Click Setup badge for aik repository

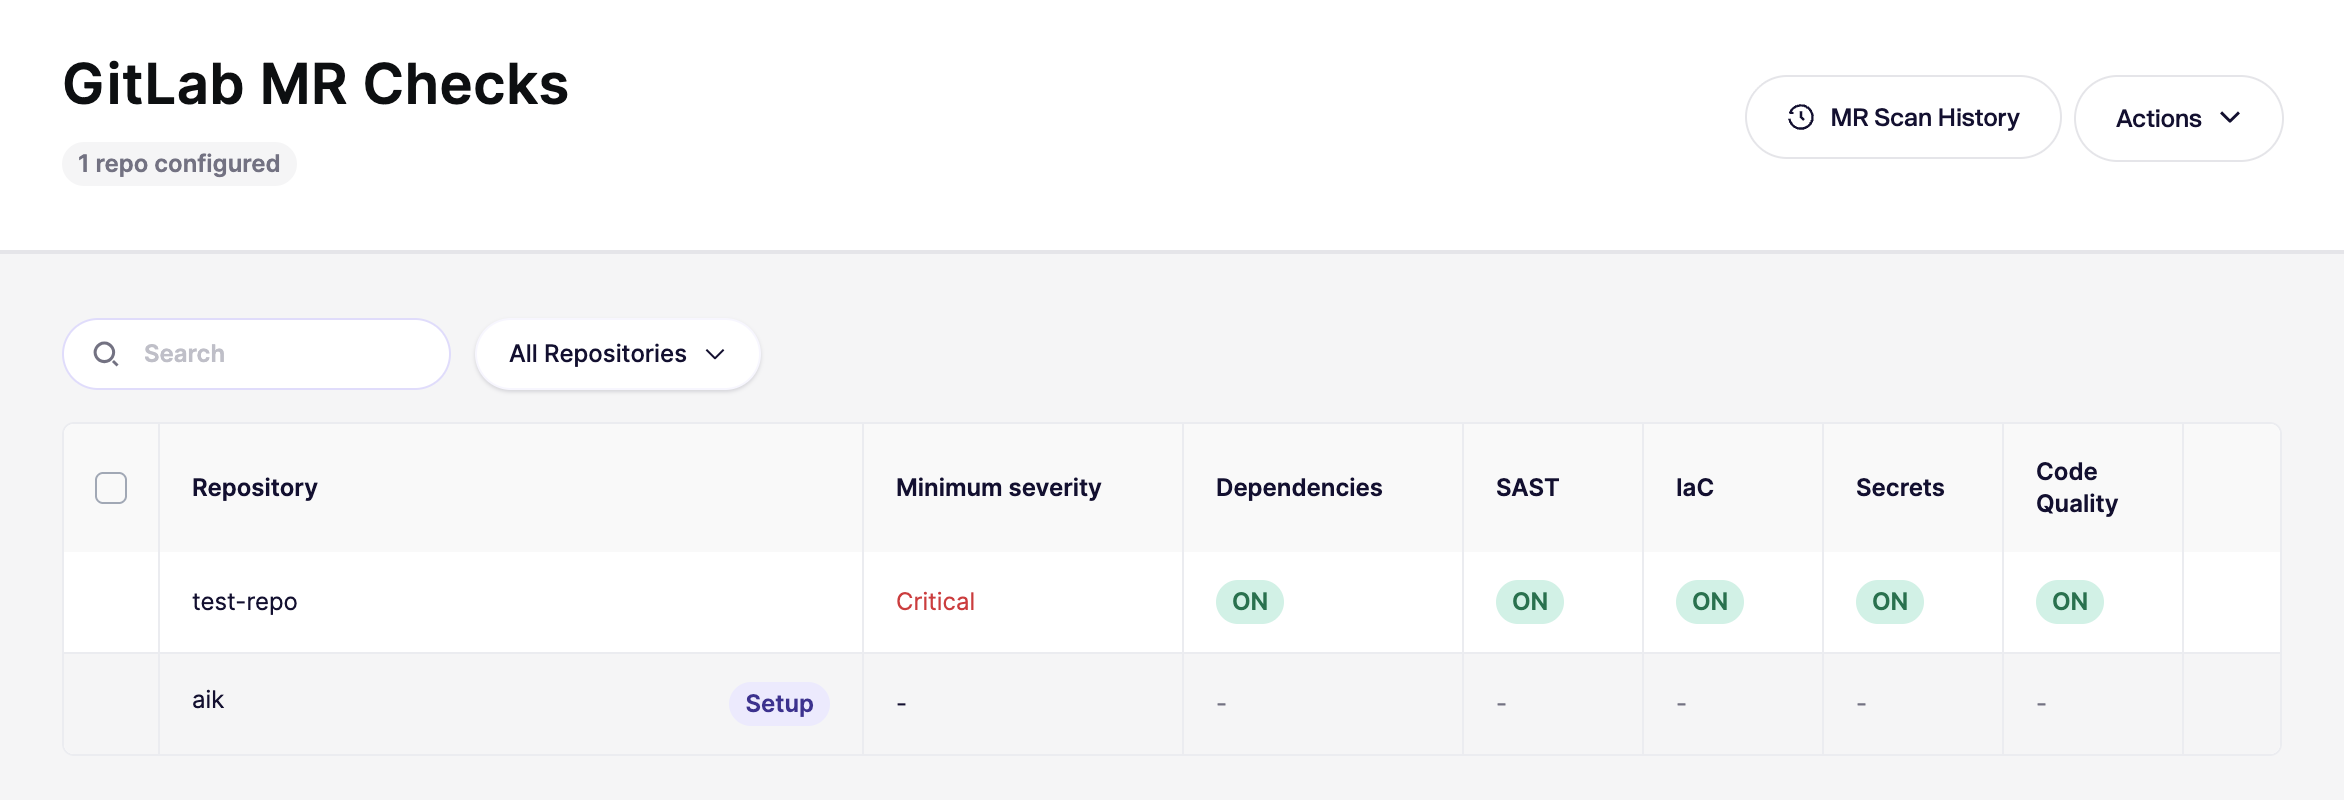tap(779, 704)
